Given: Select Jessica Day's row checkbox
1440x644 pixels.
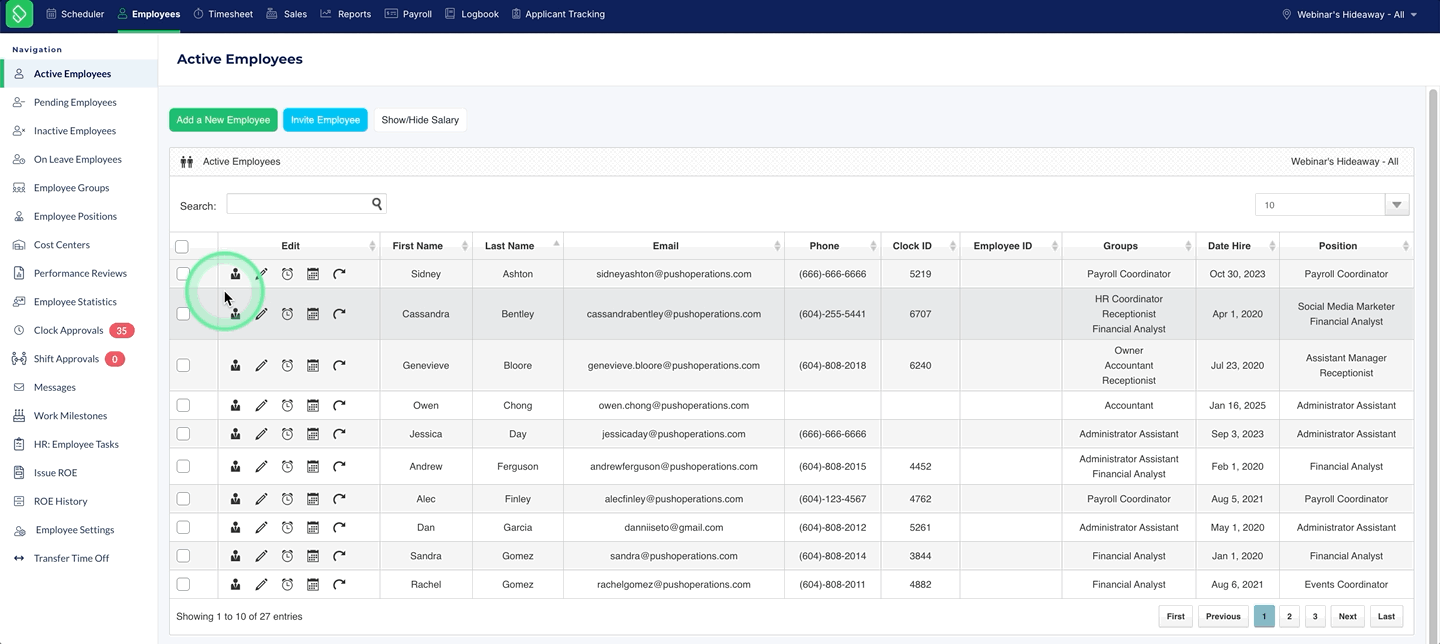Looking at the screenshot, I should coord(183,434).
